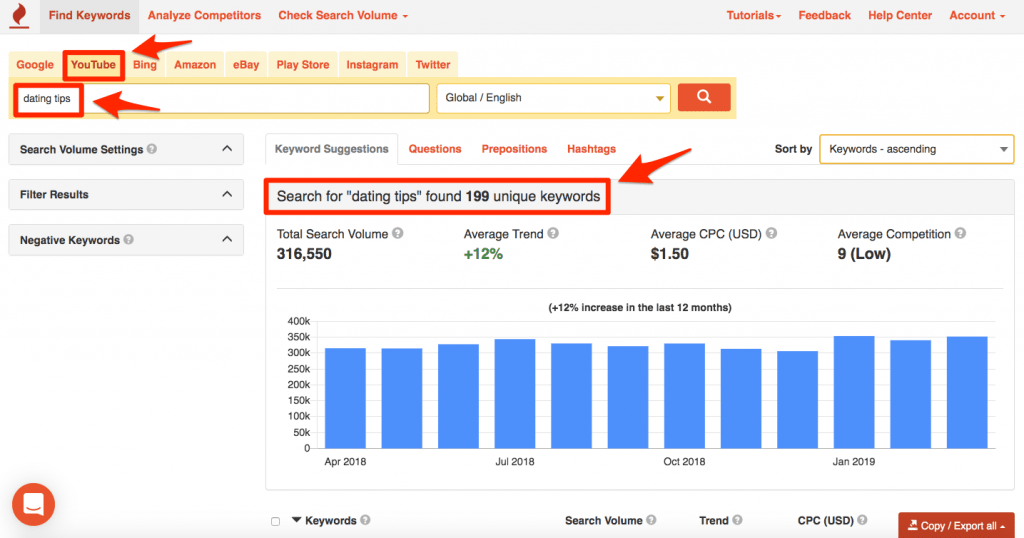Select the Bing platform tab
1024x538 pixels.
(x=144, y=65)
